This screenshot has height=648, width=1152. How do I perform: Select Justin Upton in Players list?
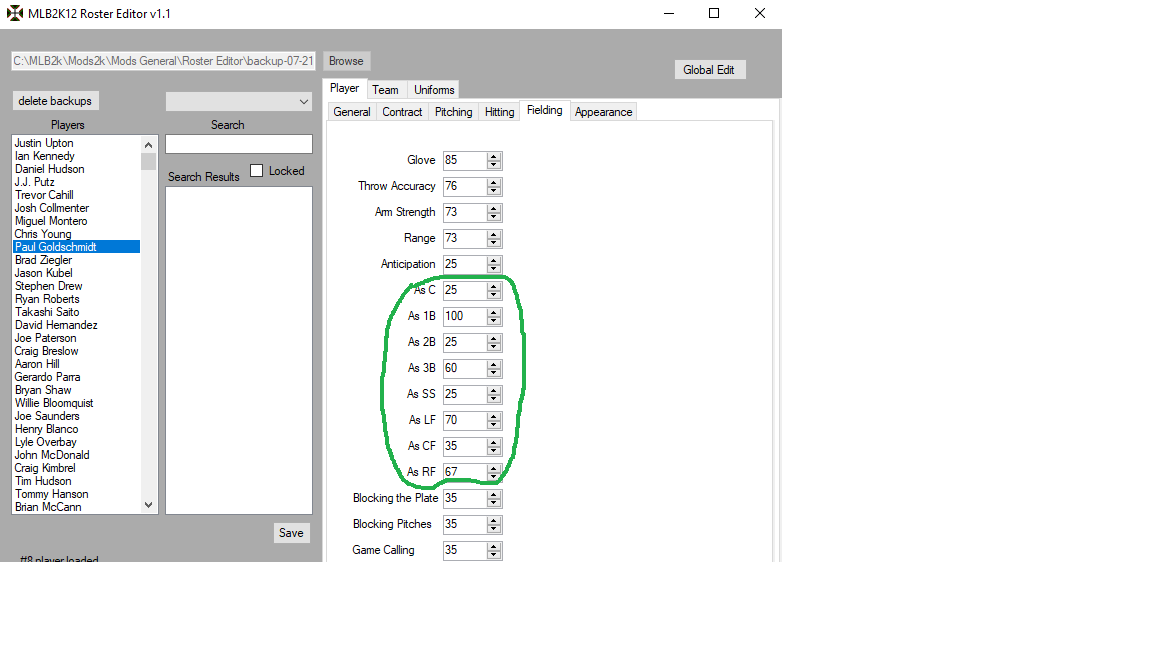click(76, 143)
